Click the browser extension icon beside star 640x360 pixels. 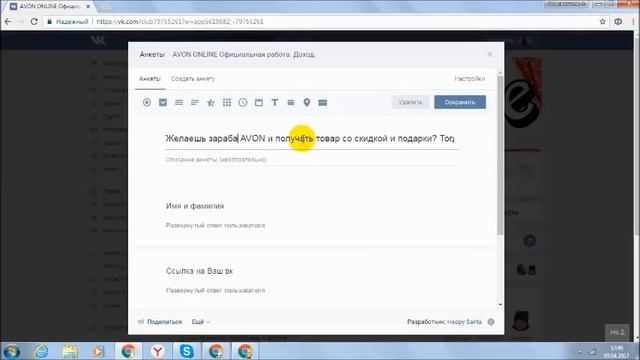tap(618, 22)
